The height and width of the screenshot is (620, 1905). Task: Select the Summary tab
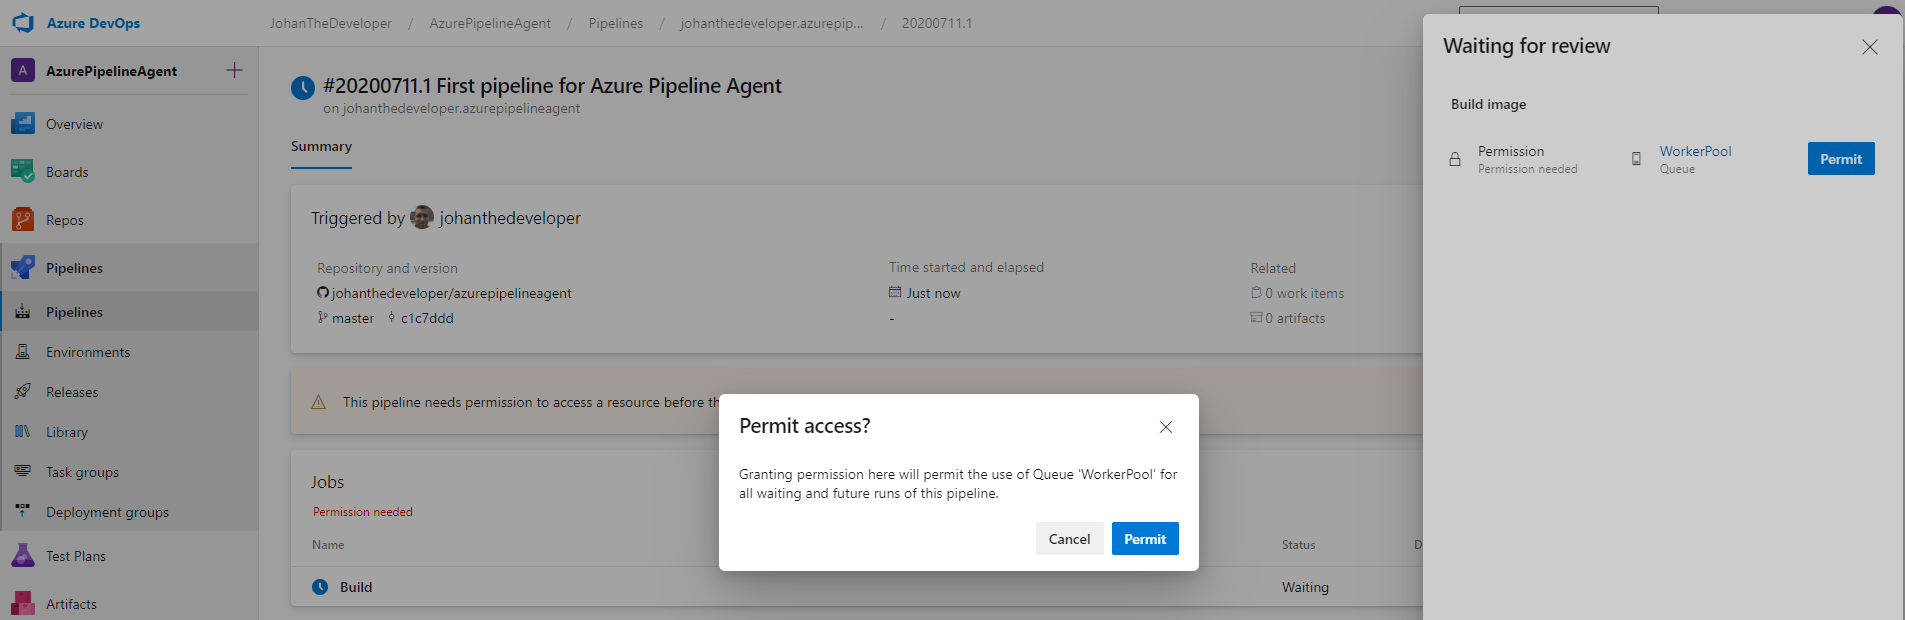click(321, 146)
